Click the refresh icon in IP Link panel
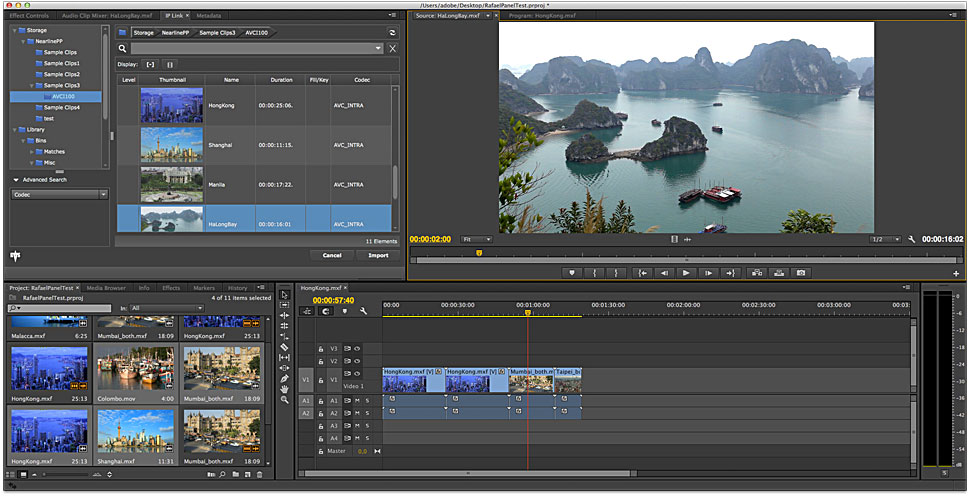970x496 pixels. pyautogui.click(x=392, y=33)
